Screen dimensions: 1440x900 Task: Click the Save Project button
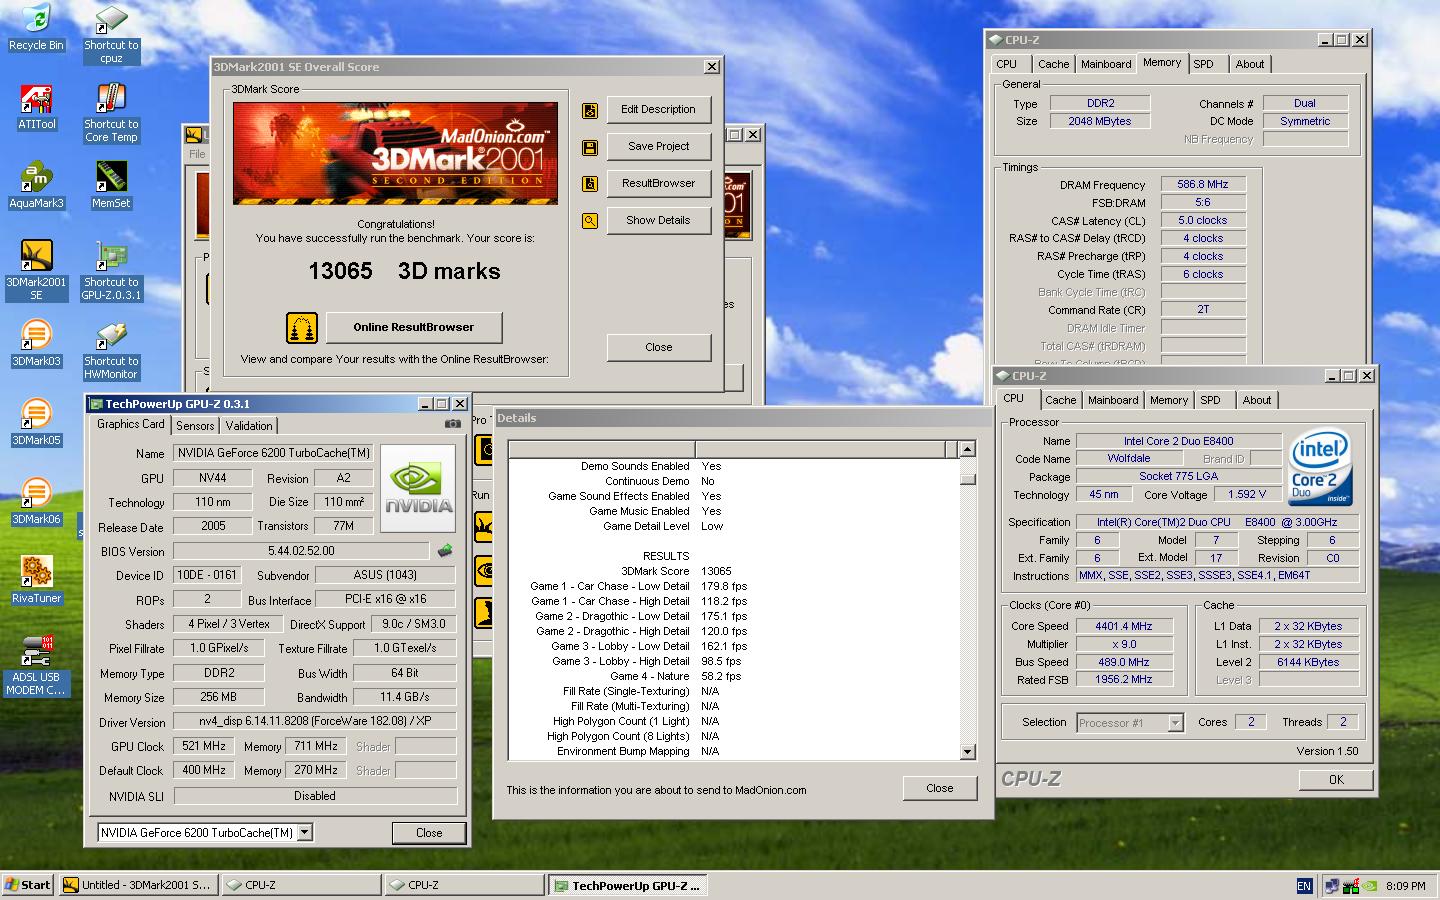pyautogui.click(x=658, y=146)
